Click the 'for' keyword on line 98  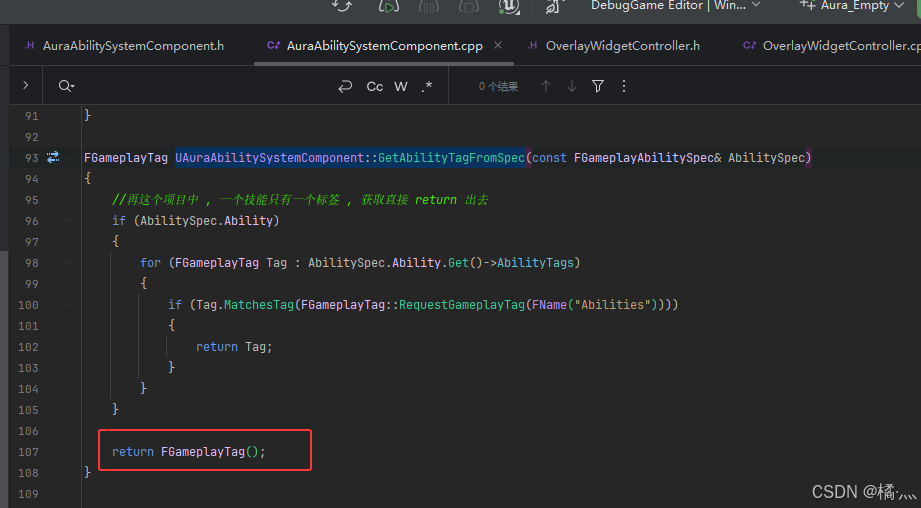pyautogui.click(x=150, y=263)
